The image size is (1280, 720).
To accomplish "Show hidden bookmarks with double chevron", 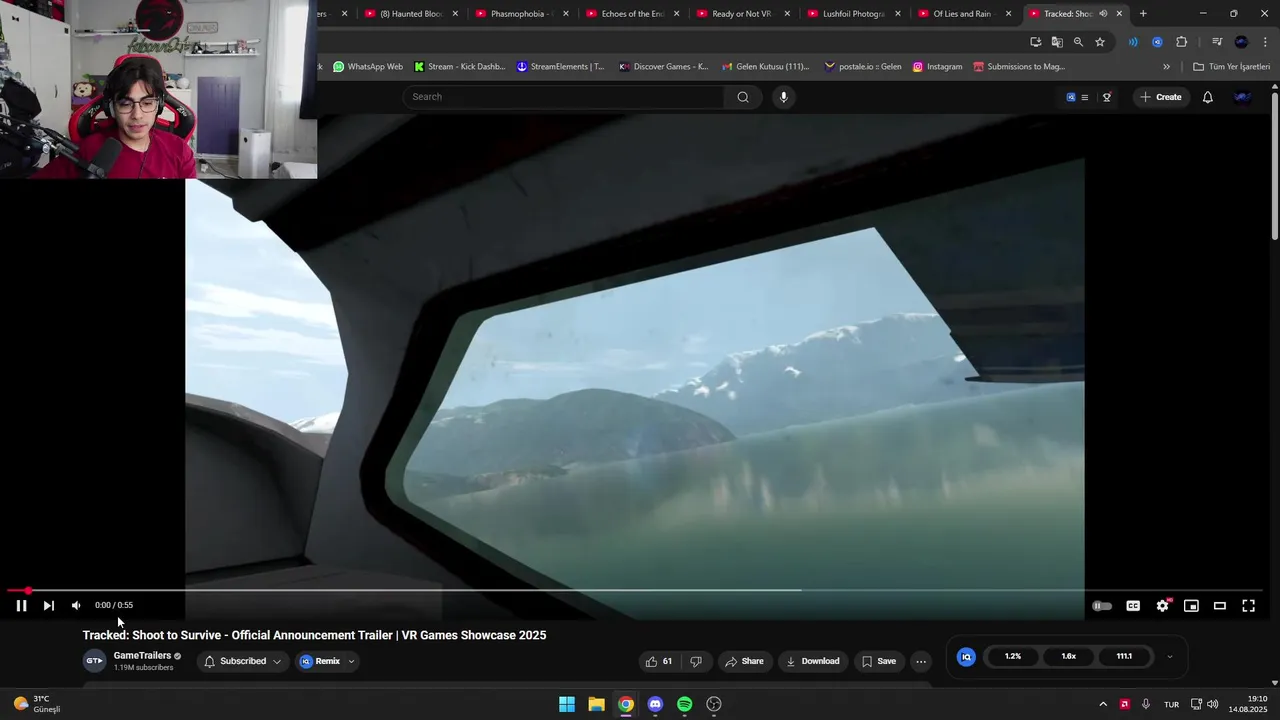I will coord(1166,67).
